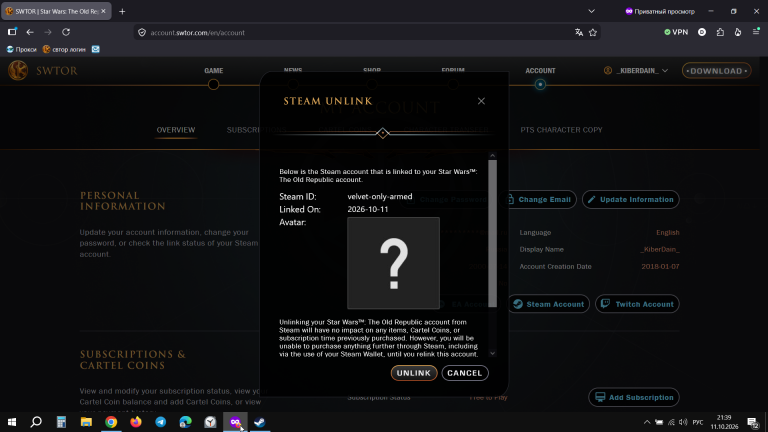Click the Steam ID velvet-only-armed text
This screenshot has height=432, width=768.
tap(380, 196)
